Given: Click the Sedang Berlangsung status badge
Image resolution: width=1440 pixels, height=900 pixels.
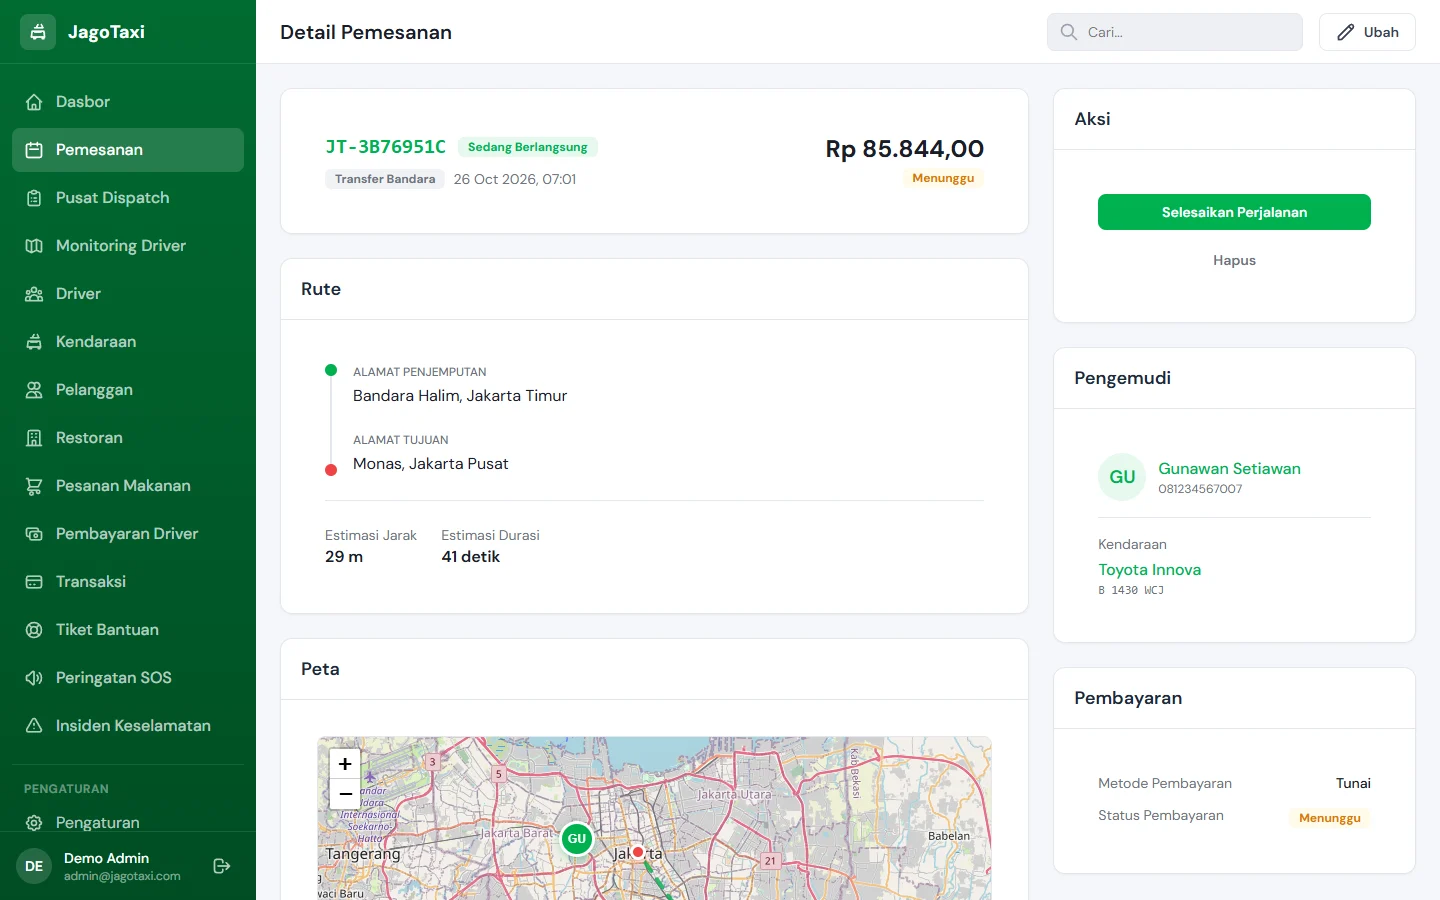Looking at the screenshot, I should coord(528,147).
